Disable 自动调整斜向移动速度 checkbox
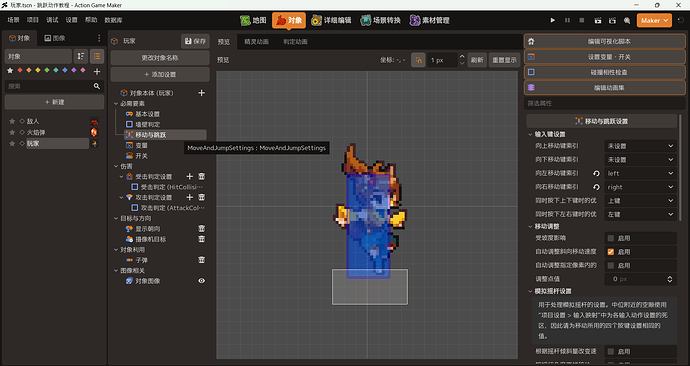The width and height of the screenshot is (690, 366). point(611,252)
